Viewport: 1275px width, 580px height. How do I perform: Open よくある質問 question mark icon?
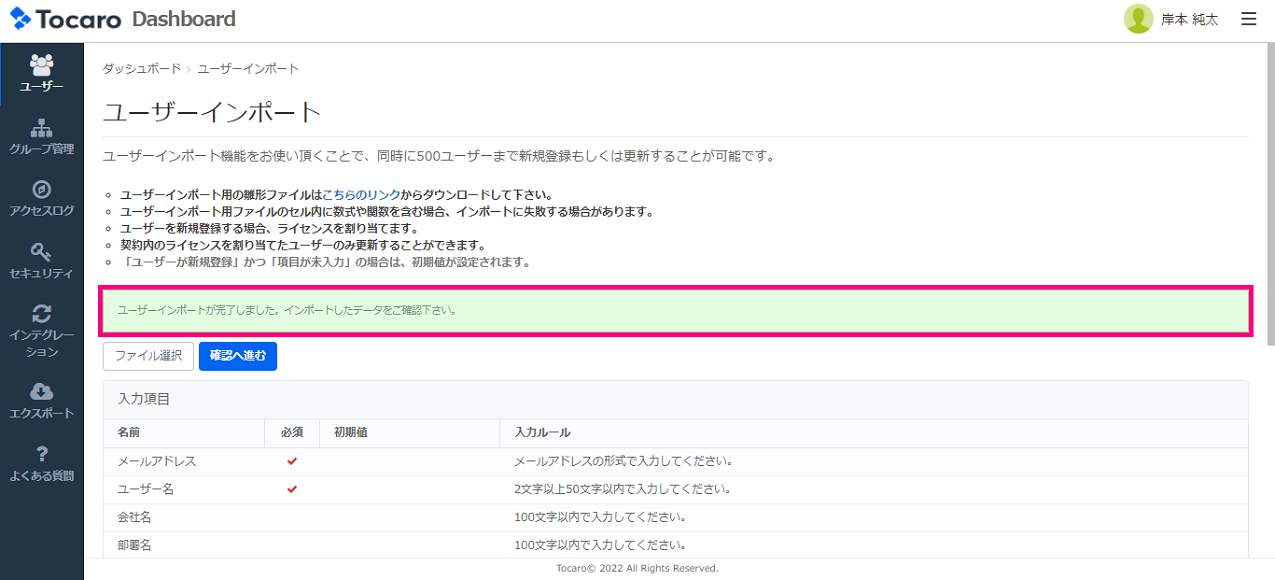(x=42, y=455)
